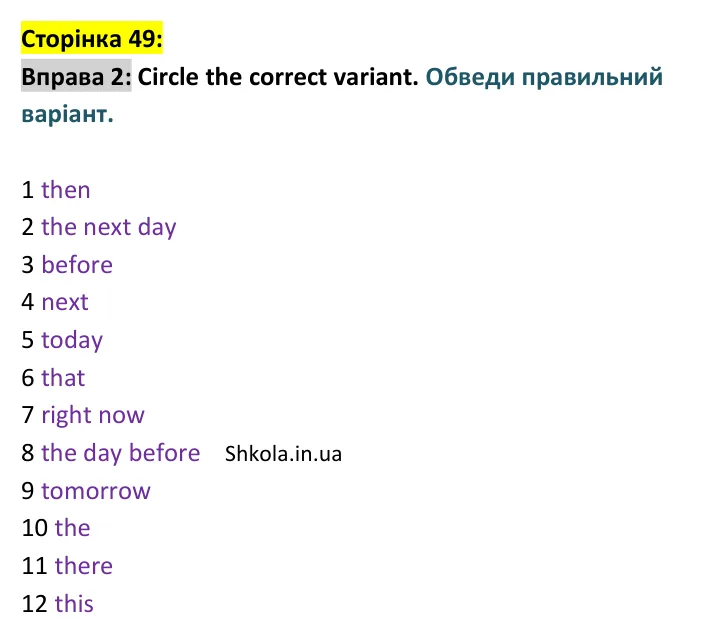Screen dimensions: 702x639
Task: Open the Shkola.in.ua watermark link
Action: [x=283, y=454]
